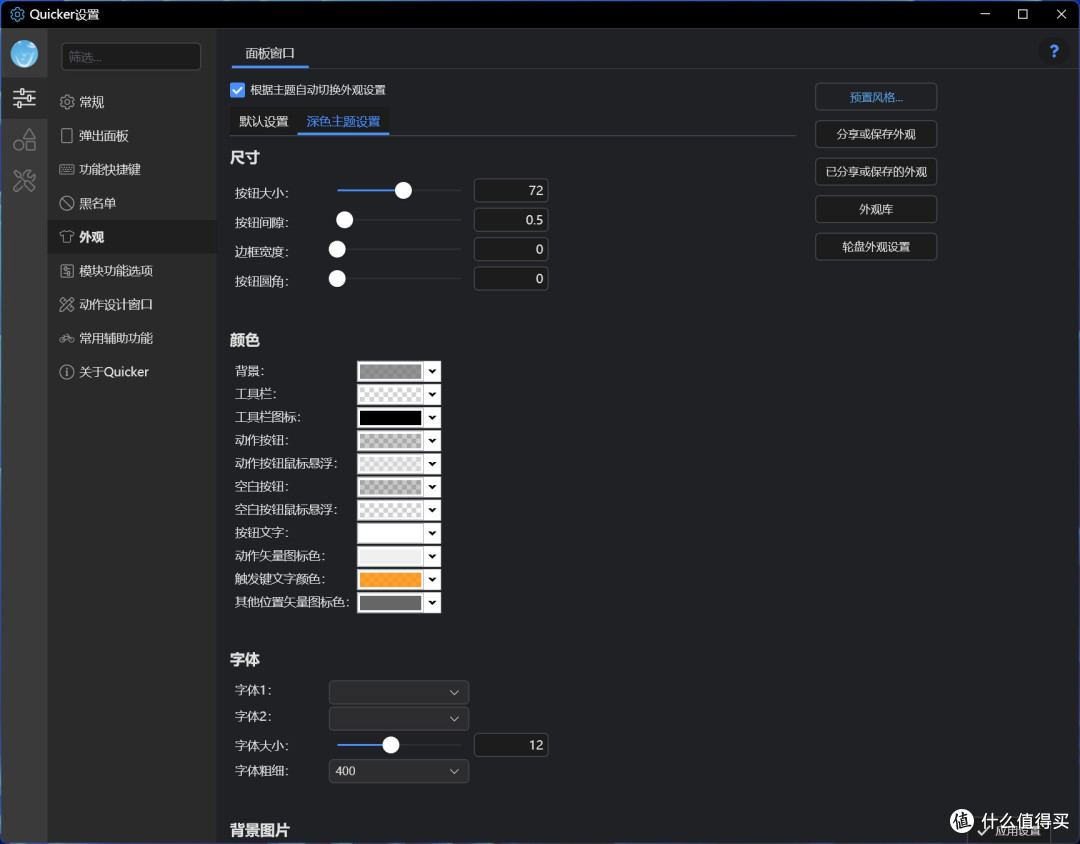Open 已分享或保存的外观 button
Image resolution: width=1080 pixels, height=844 pixels.
[876, 172]
